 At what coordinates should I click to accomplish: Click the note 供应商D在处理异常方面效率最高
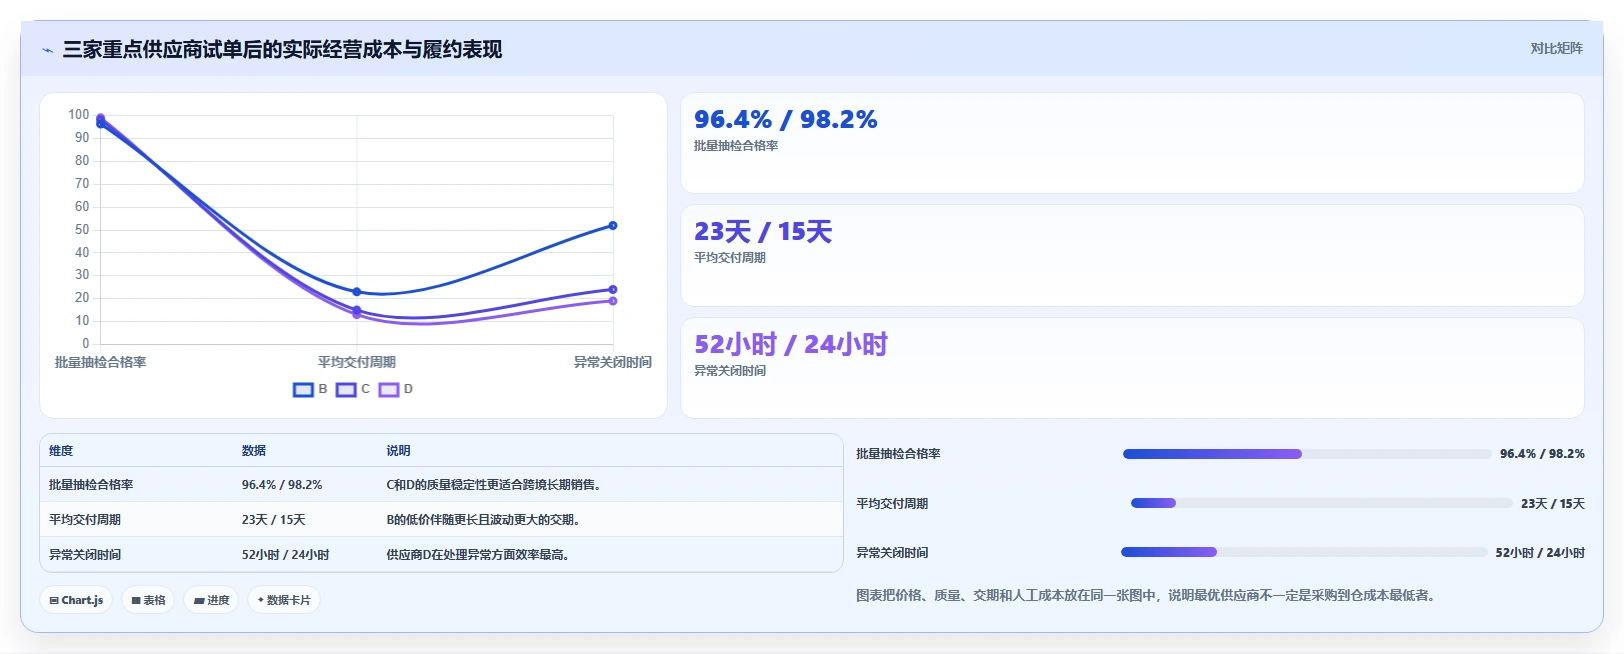(x=477, y=555)
